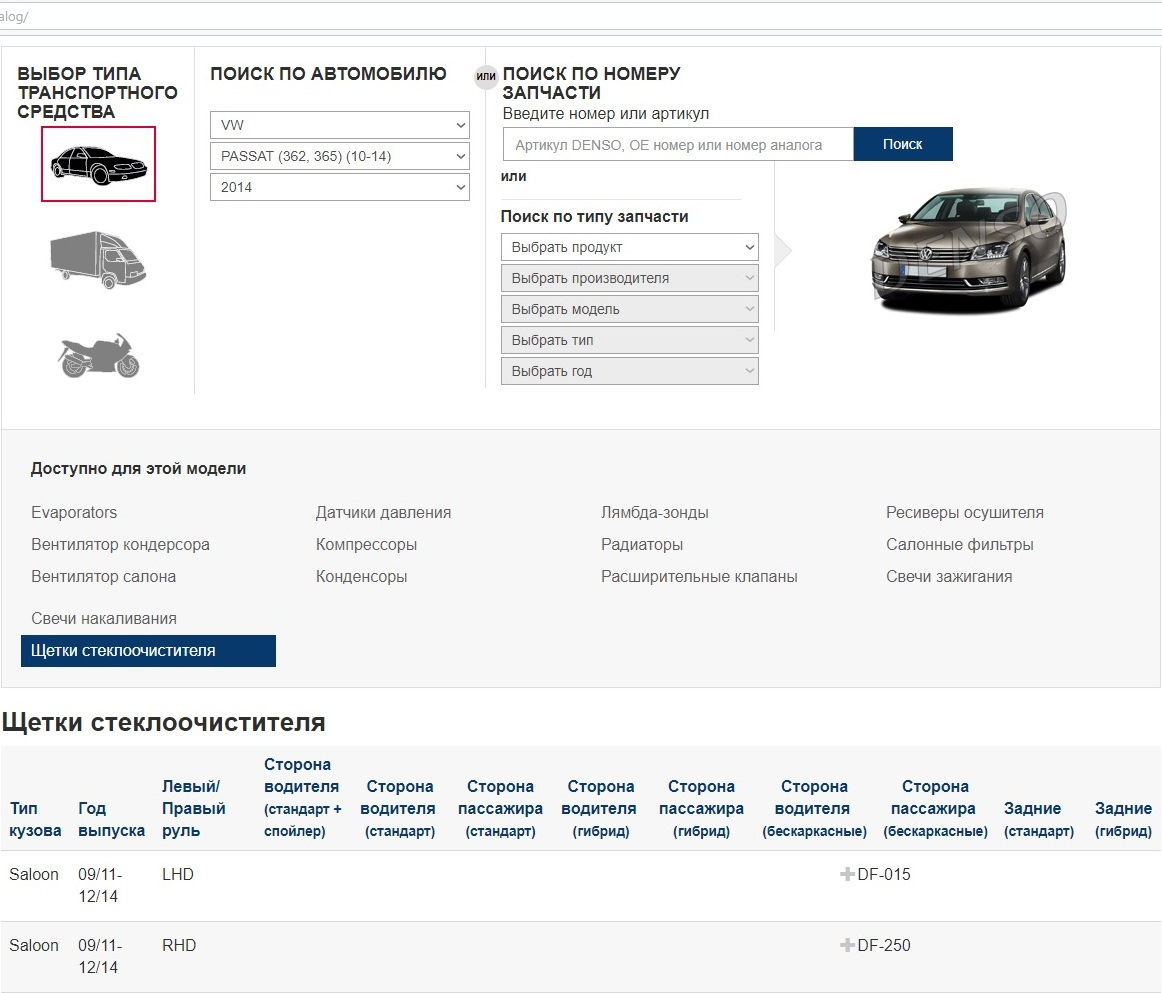Click the 'Поиск по типу запчасти' heading

tap(594, 216)
